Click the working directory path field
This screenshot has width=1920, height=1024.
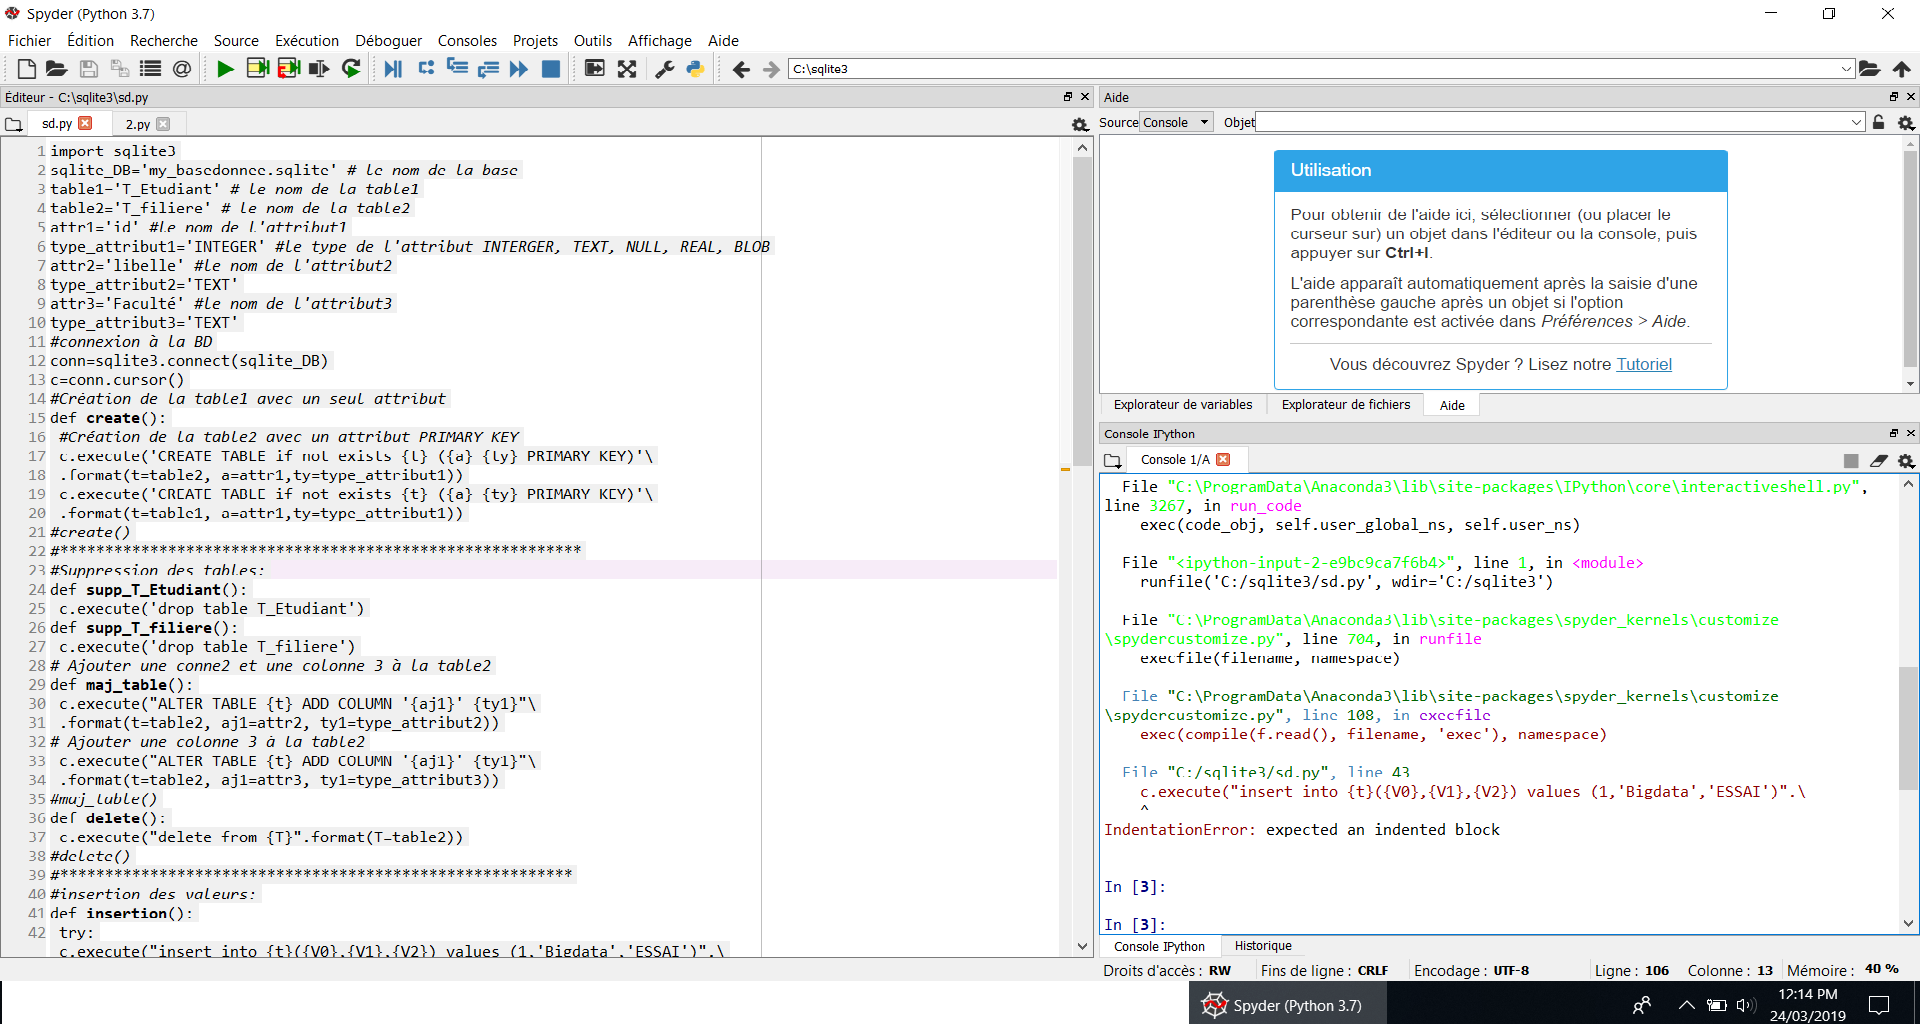tap(1313, 69)
